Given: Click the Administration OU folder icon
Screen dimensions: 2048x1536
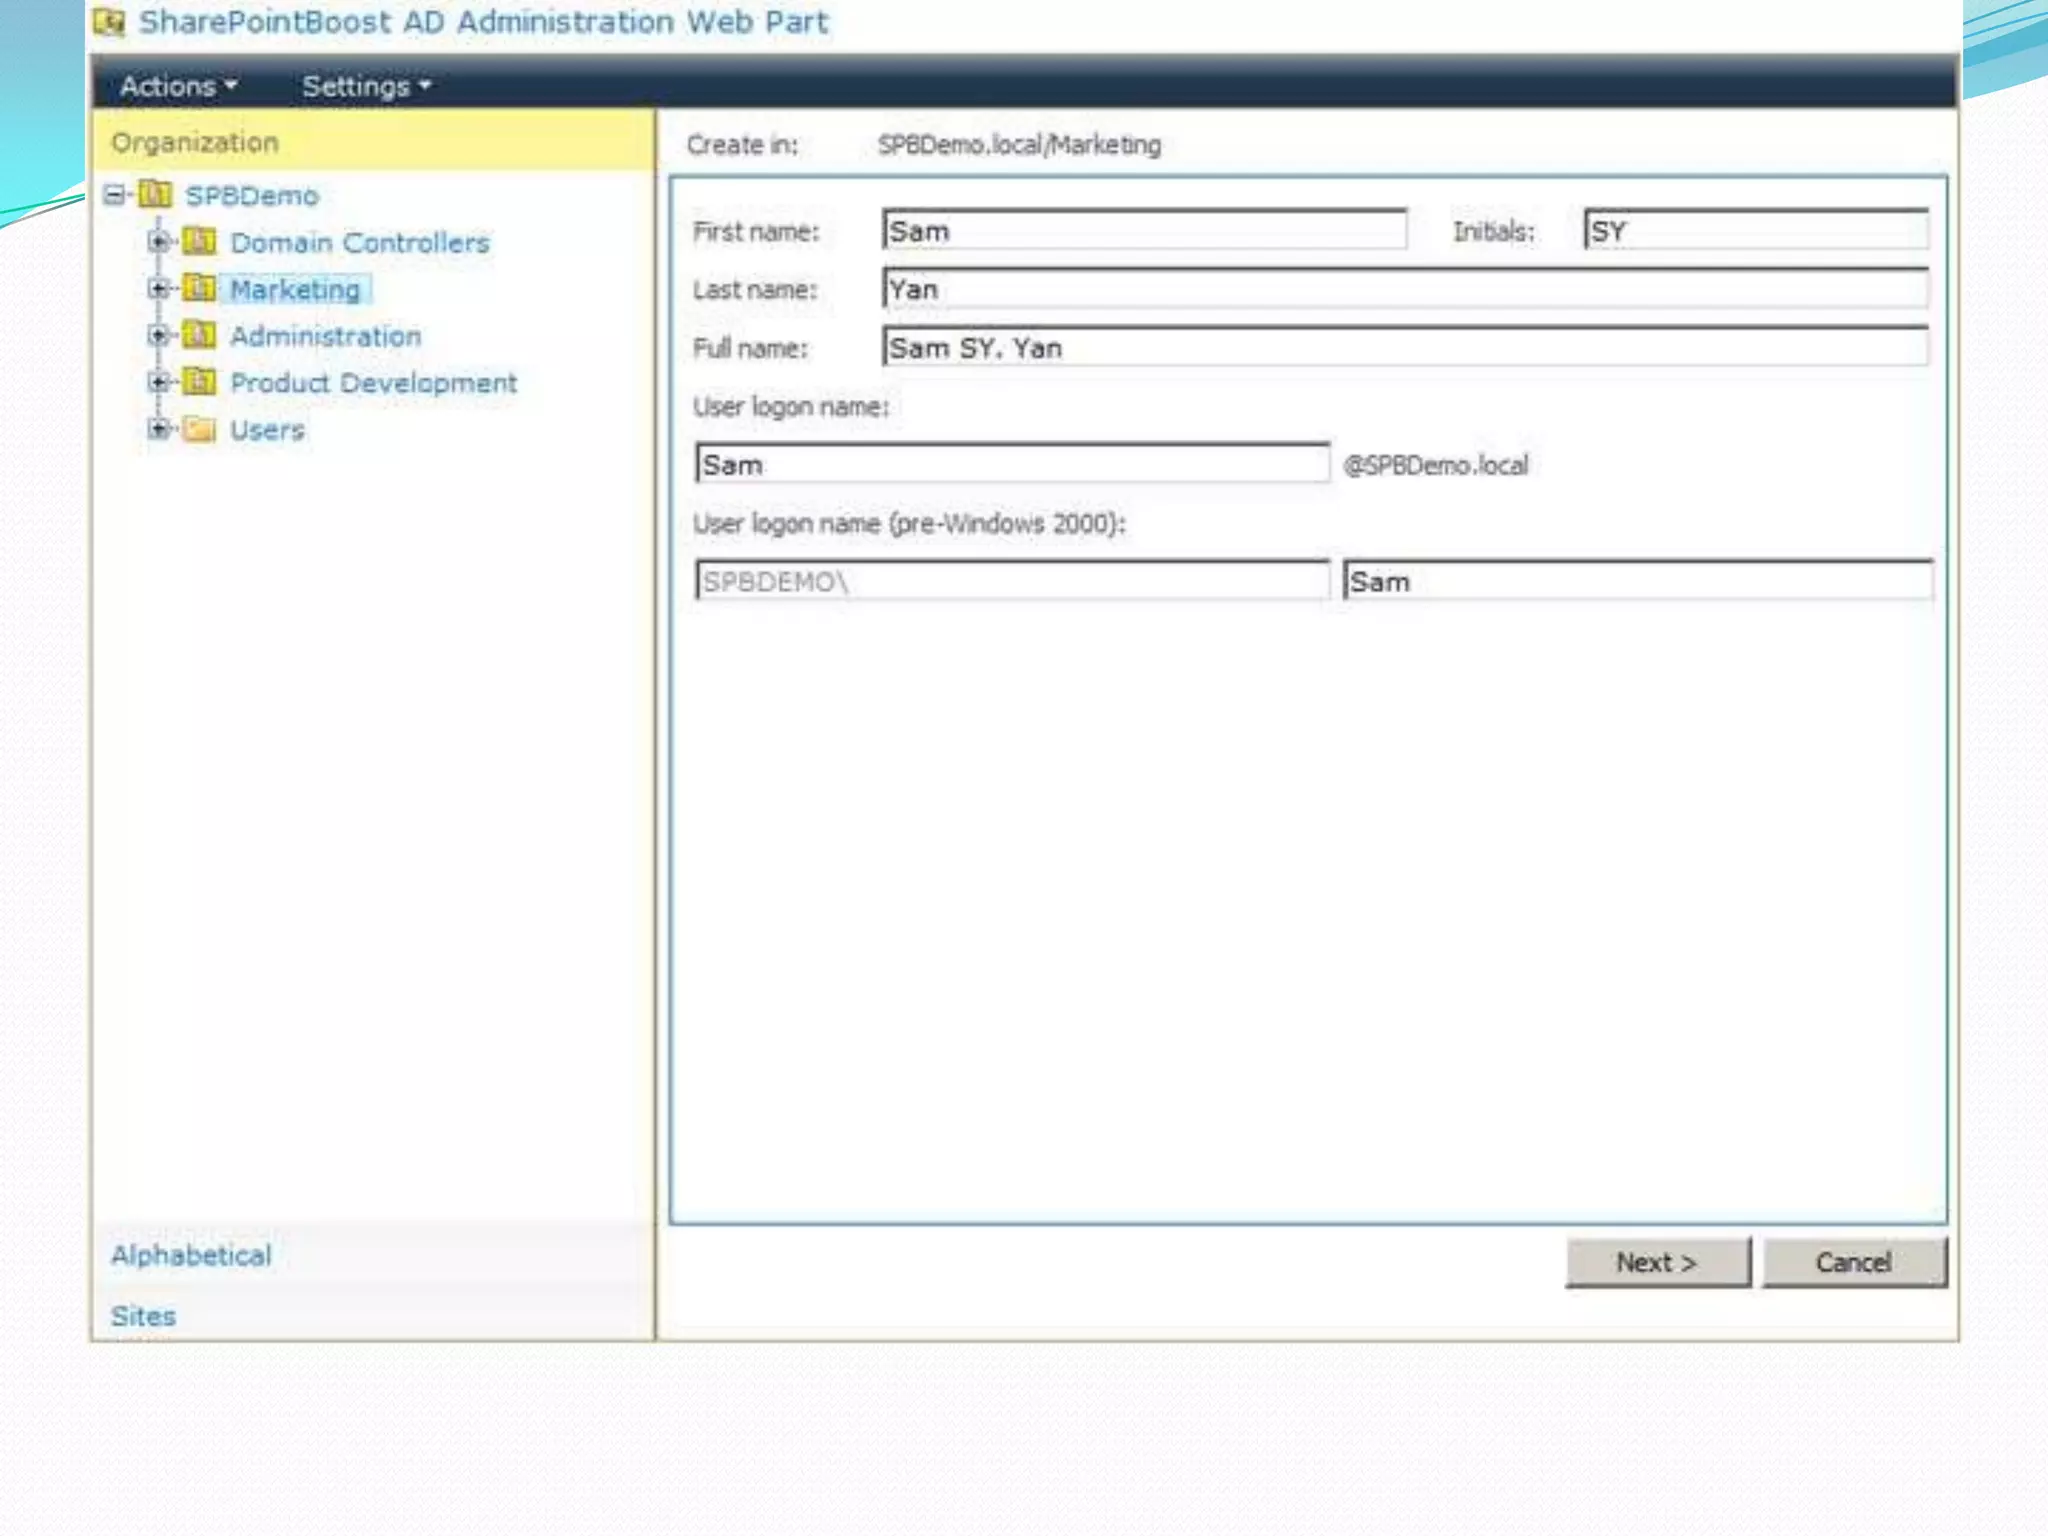Looking at the screenshot, I should tap(200, 335).
